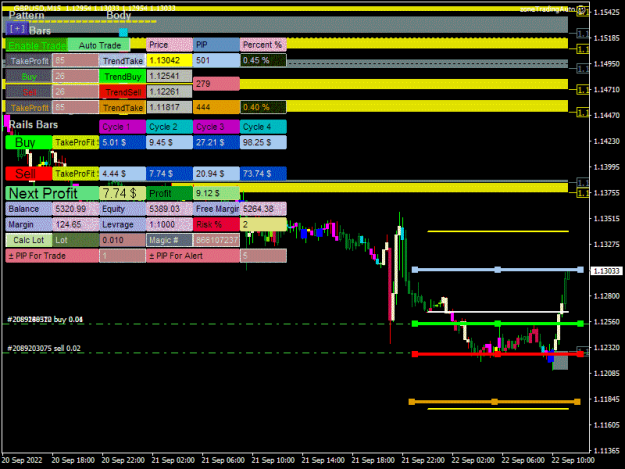Click the buy 0.04 order line label
Image resolution: width=625 pixels, height=469 pixels.
pos(45,320)
